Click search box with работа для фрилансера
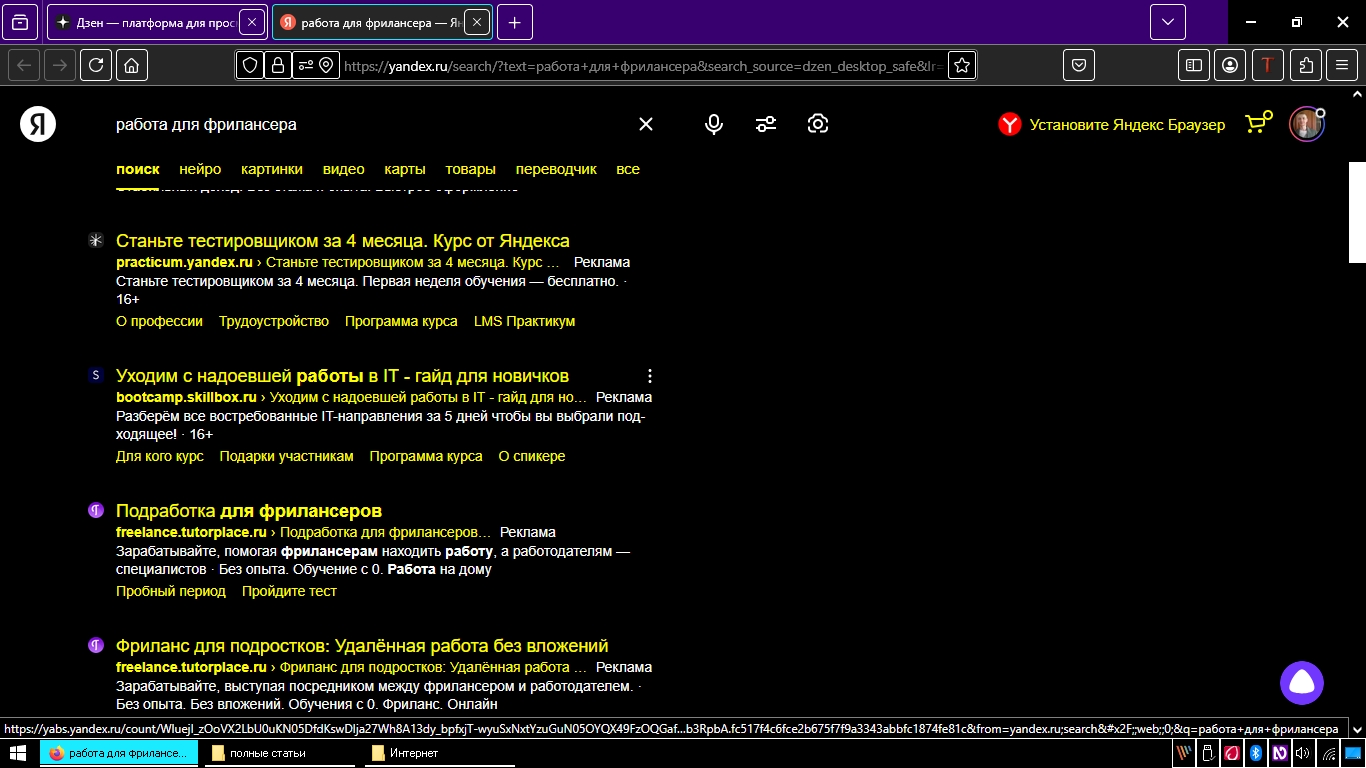 (x=370, y=124)
